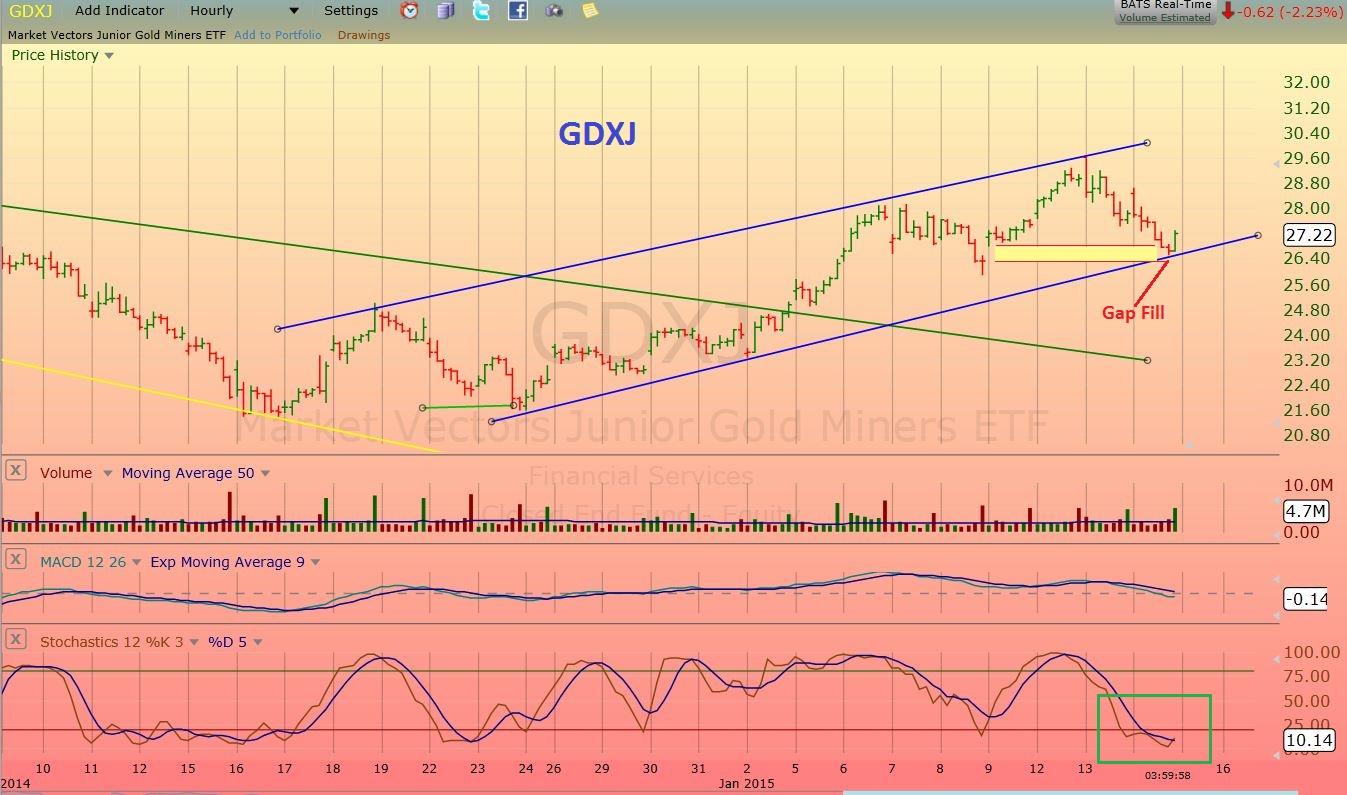Screen dimensions: 1347x795
Task: Click the Add to Portfolio link
Action: coord(278,35)
